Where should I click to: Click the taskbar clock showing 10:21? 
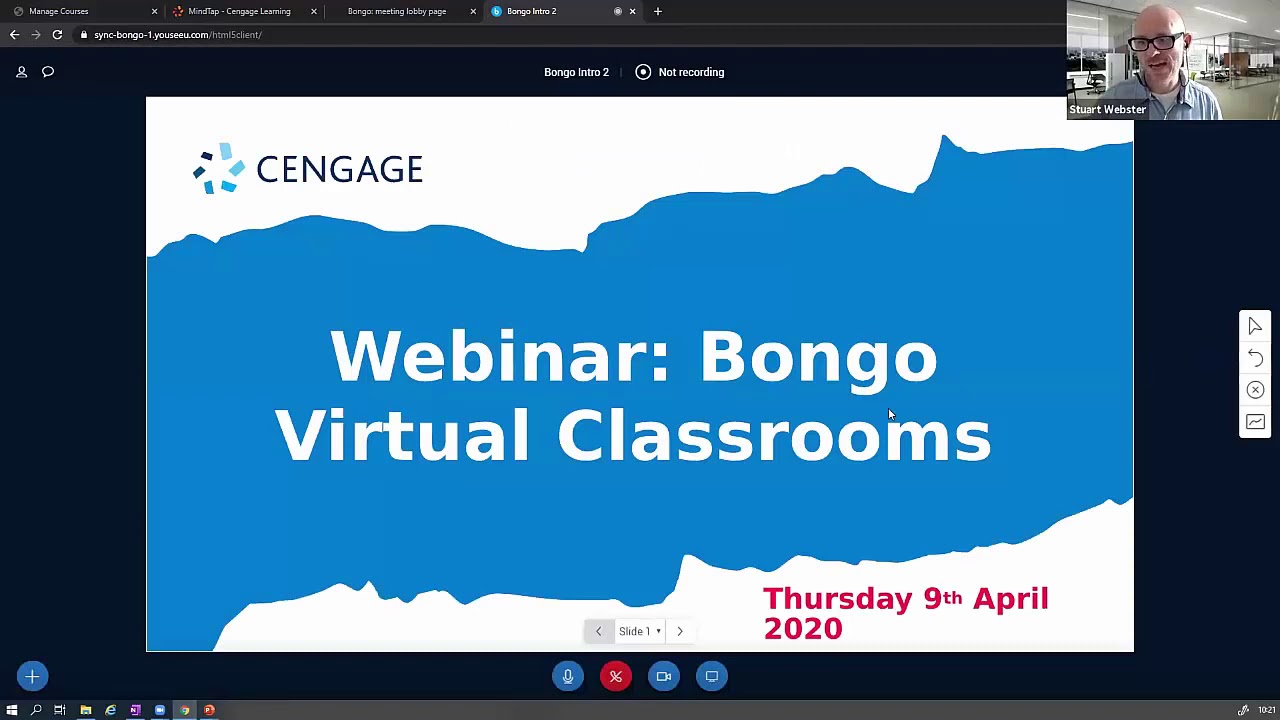coord(1266,710)
